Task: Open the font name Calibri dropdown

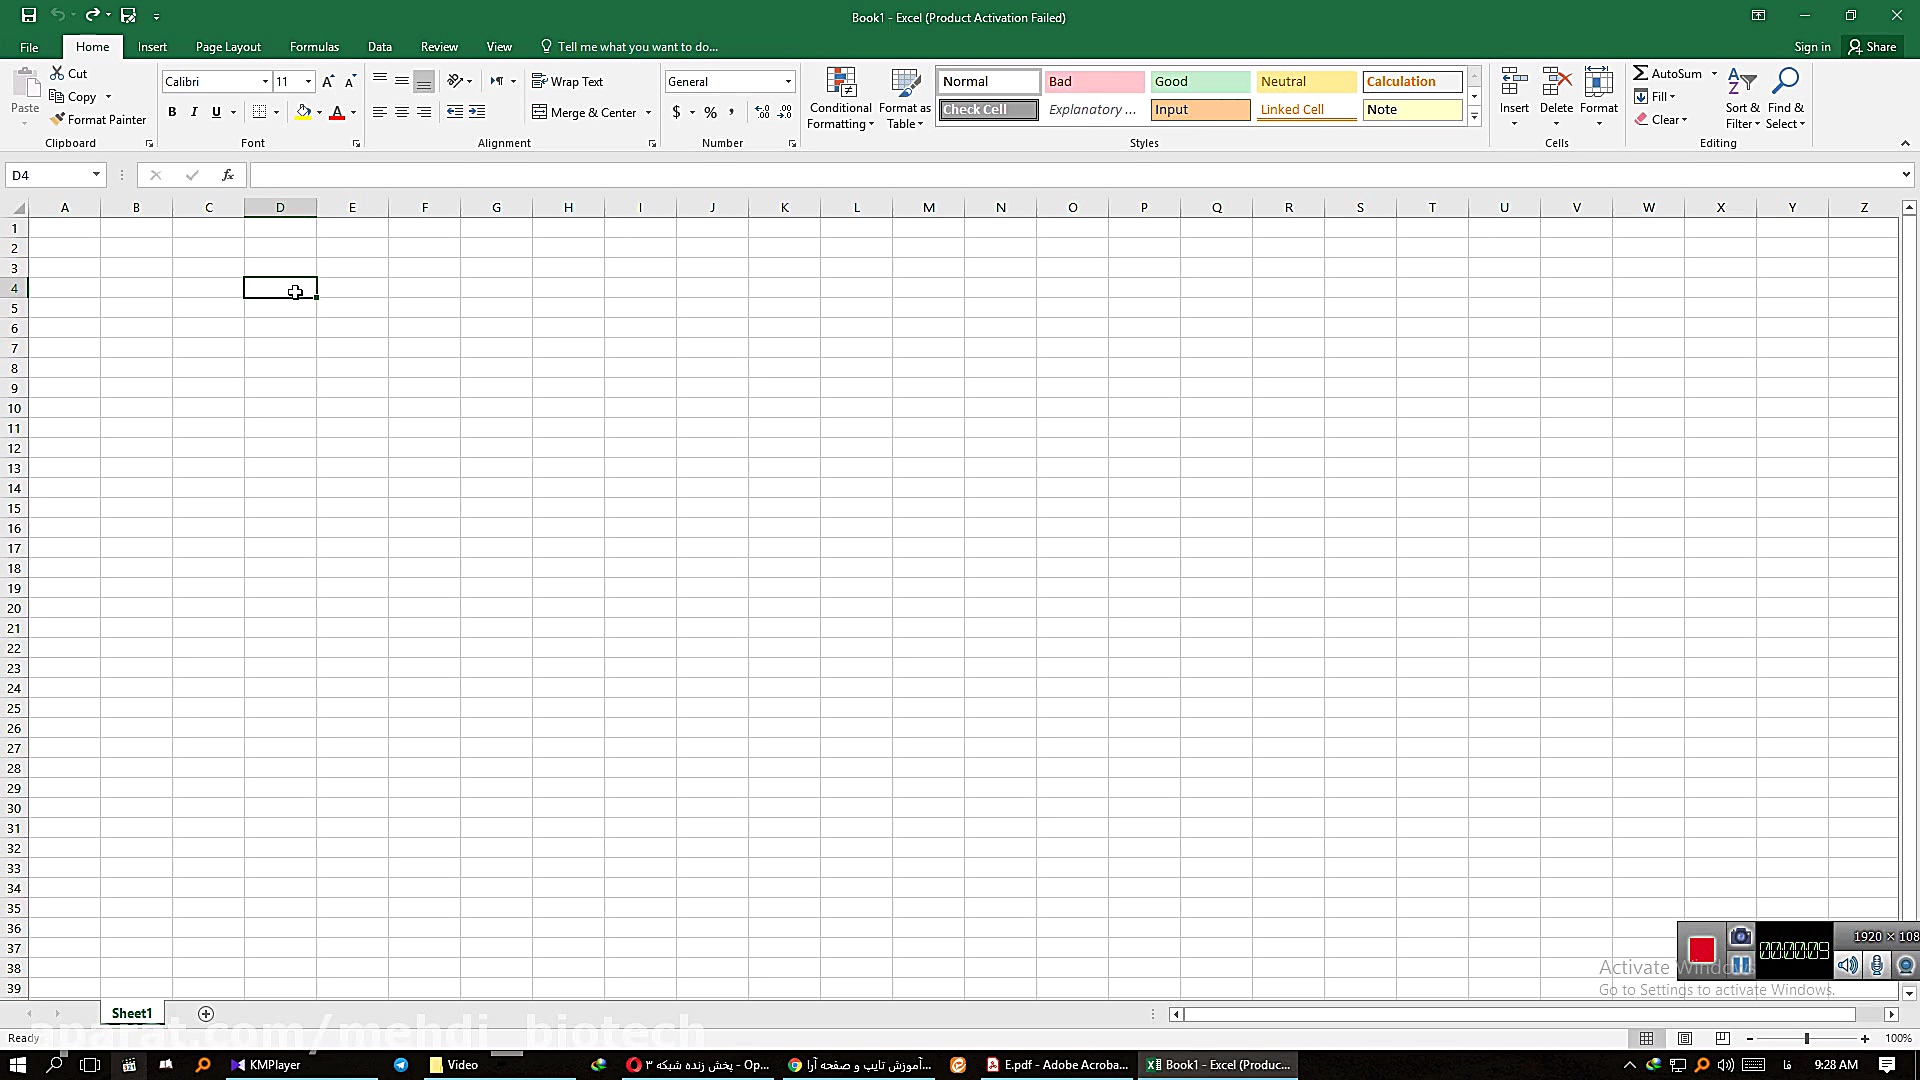Action: [265, 81]
